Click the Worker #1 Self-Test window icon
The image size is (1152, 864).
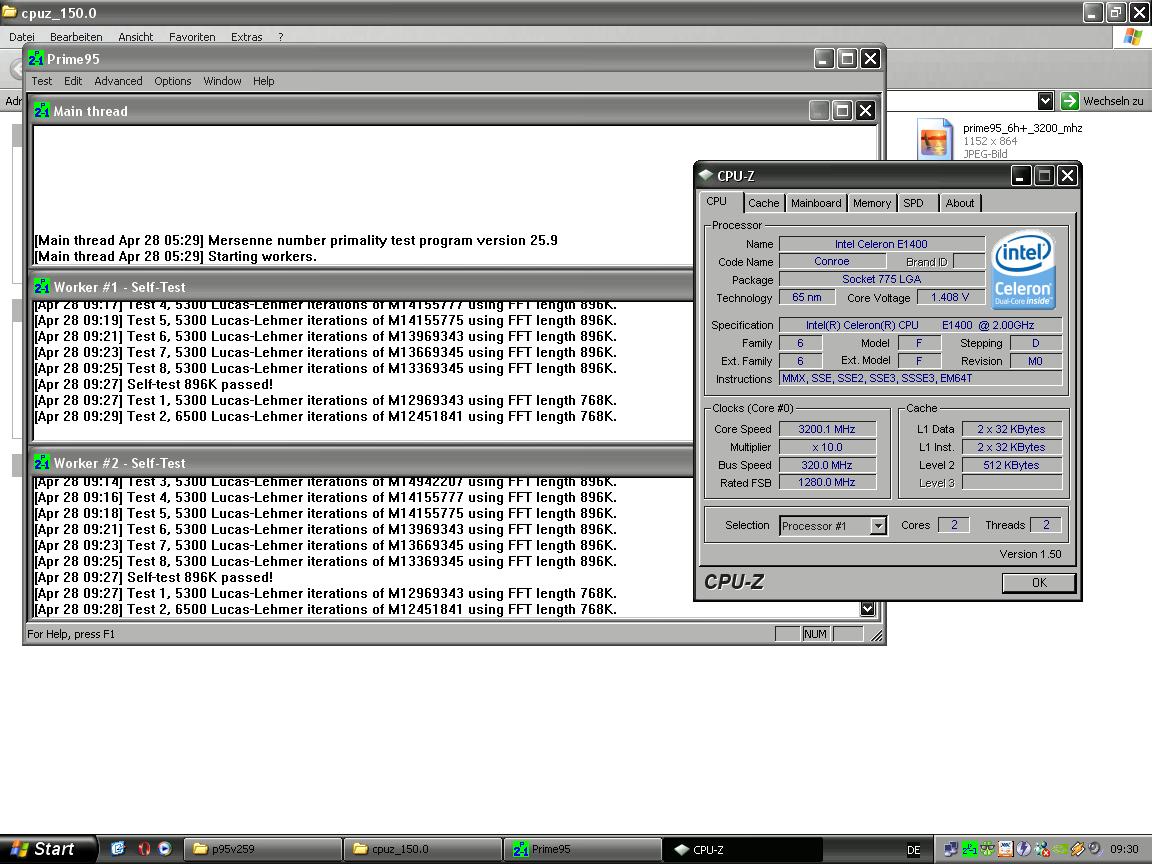(x=42, y=287)
